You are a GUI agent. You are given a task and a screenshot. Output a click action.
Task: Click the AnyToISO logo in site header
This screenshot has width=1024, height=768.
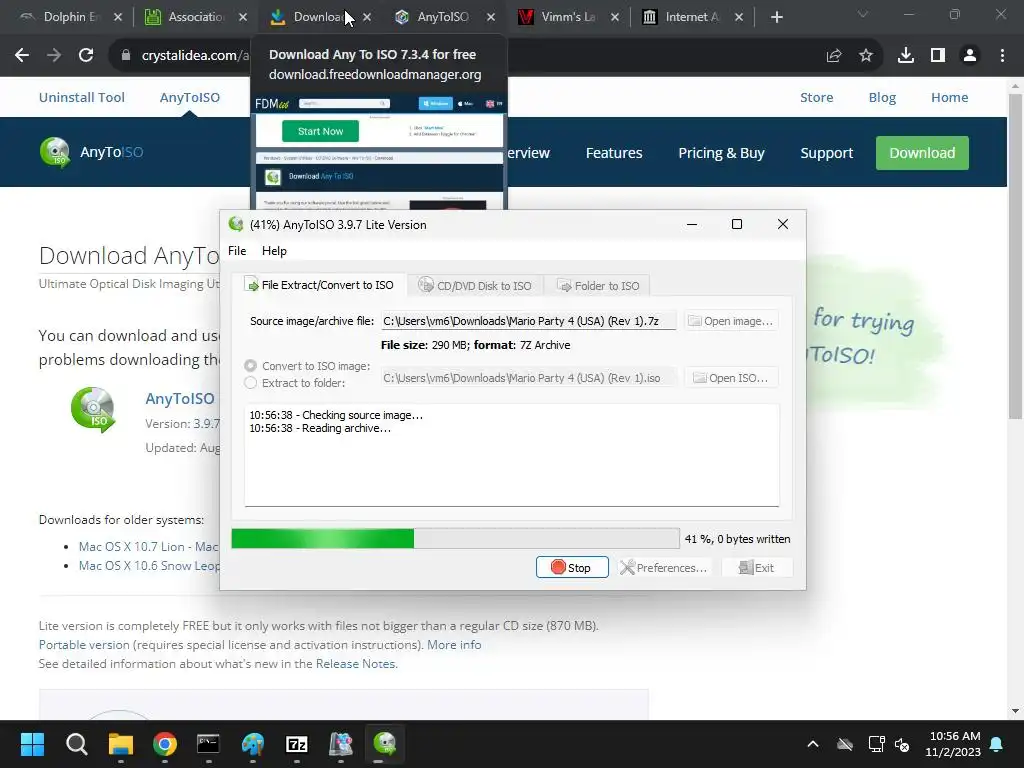[x=91, y=152]
